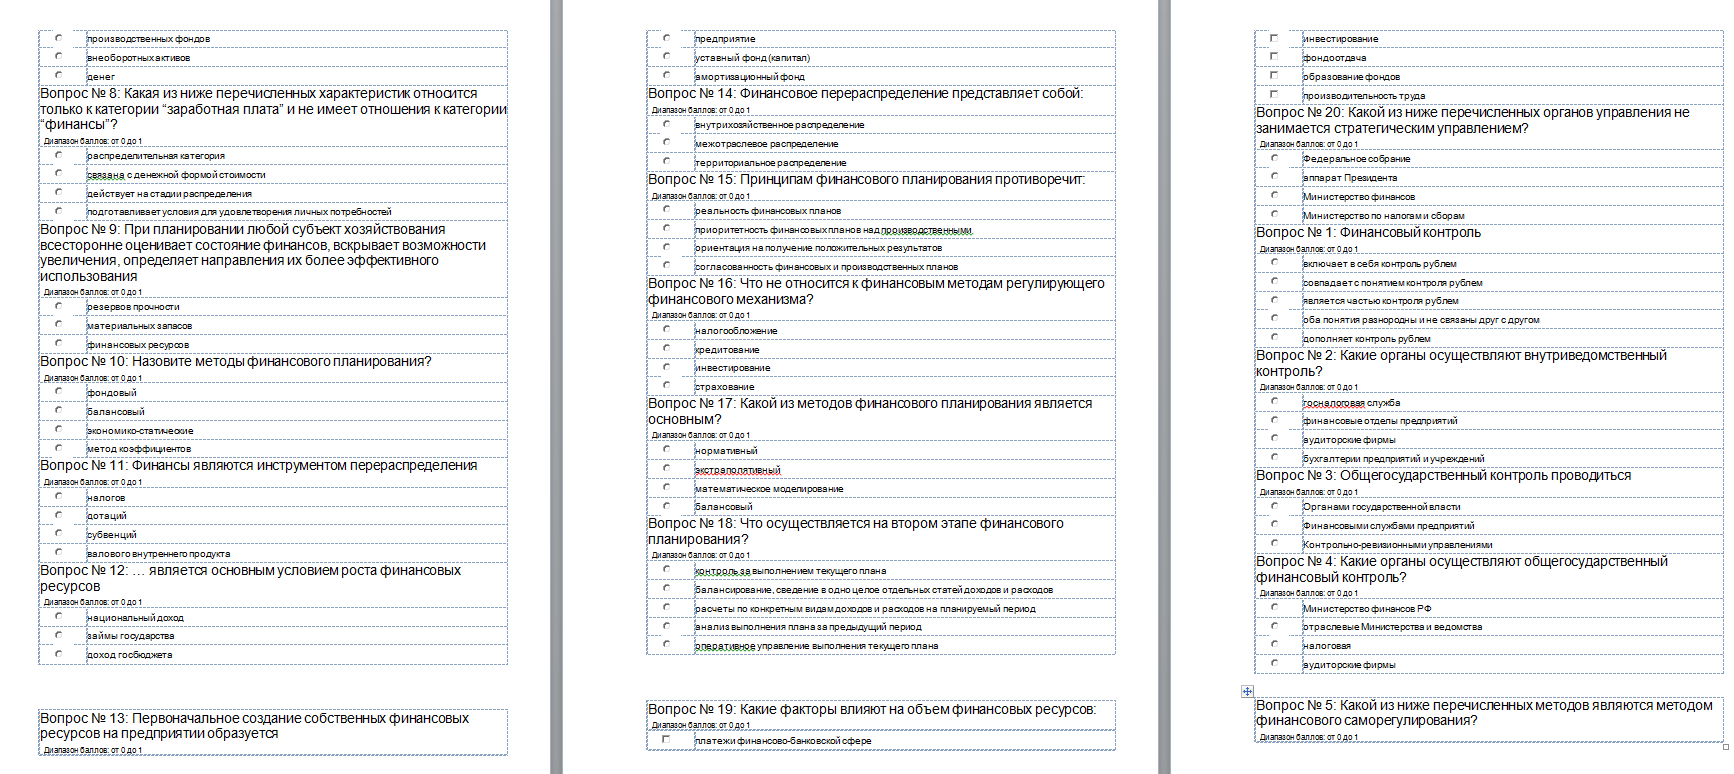Select 'нормативный' planning method option
This screenshot has height=774, width=1734.
pyautogui.click(x=667, y=450)
